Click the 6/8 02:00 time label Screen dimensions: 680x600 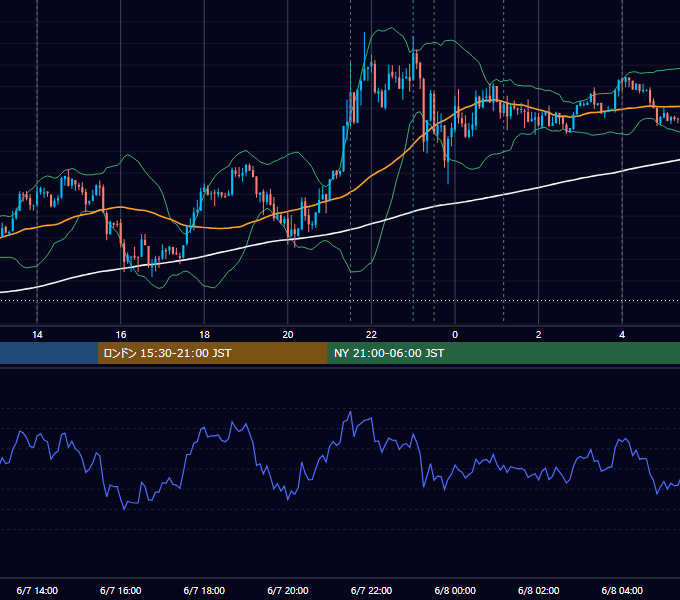point(539,590)
